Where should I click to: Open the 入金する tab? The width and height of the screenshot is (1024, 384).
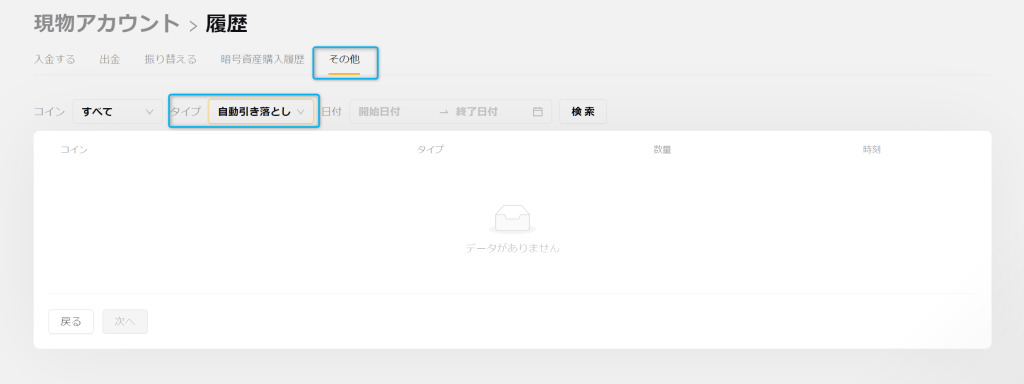[x=54, y=59]
